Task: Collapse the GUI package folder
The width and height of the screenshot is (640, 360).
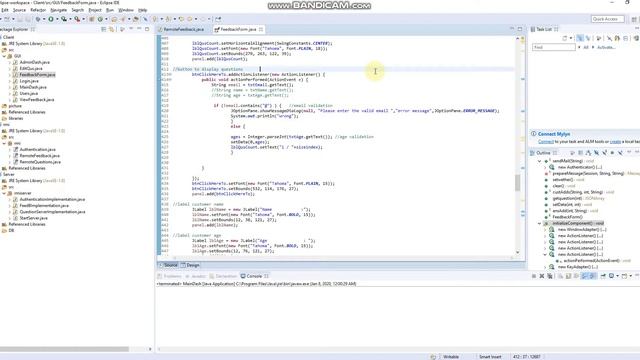Action: click(x=4, y=56)
